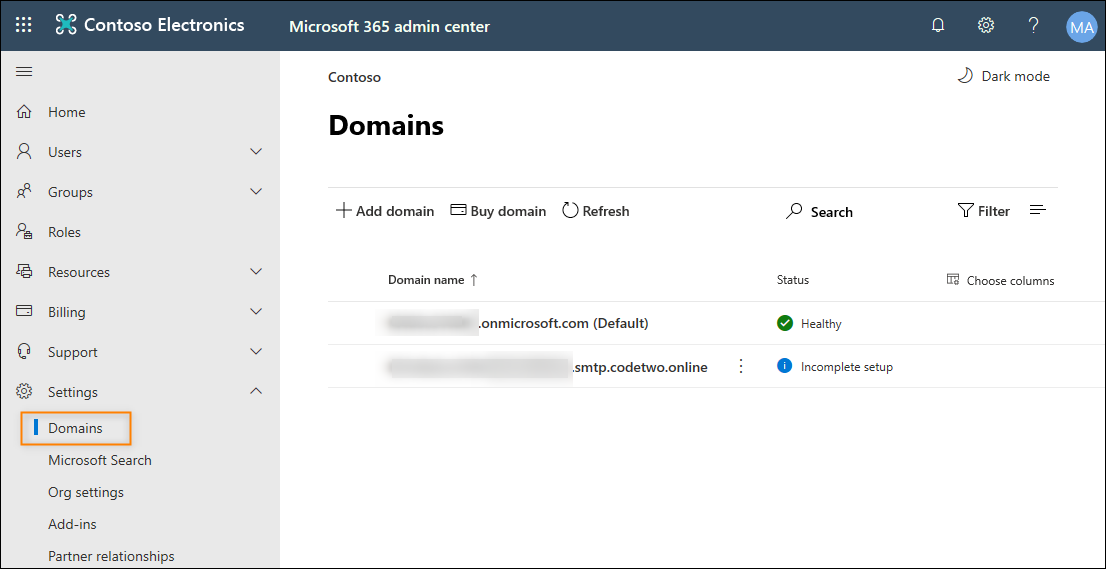The width and height of the screenshot is (1106, 569).
Task: Collapse the navigation hamburger menu
Action: (24, 72)
